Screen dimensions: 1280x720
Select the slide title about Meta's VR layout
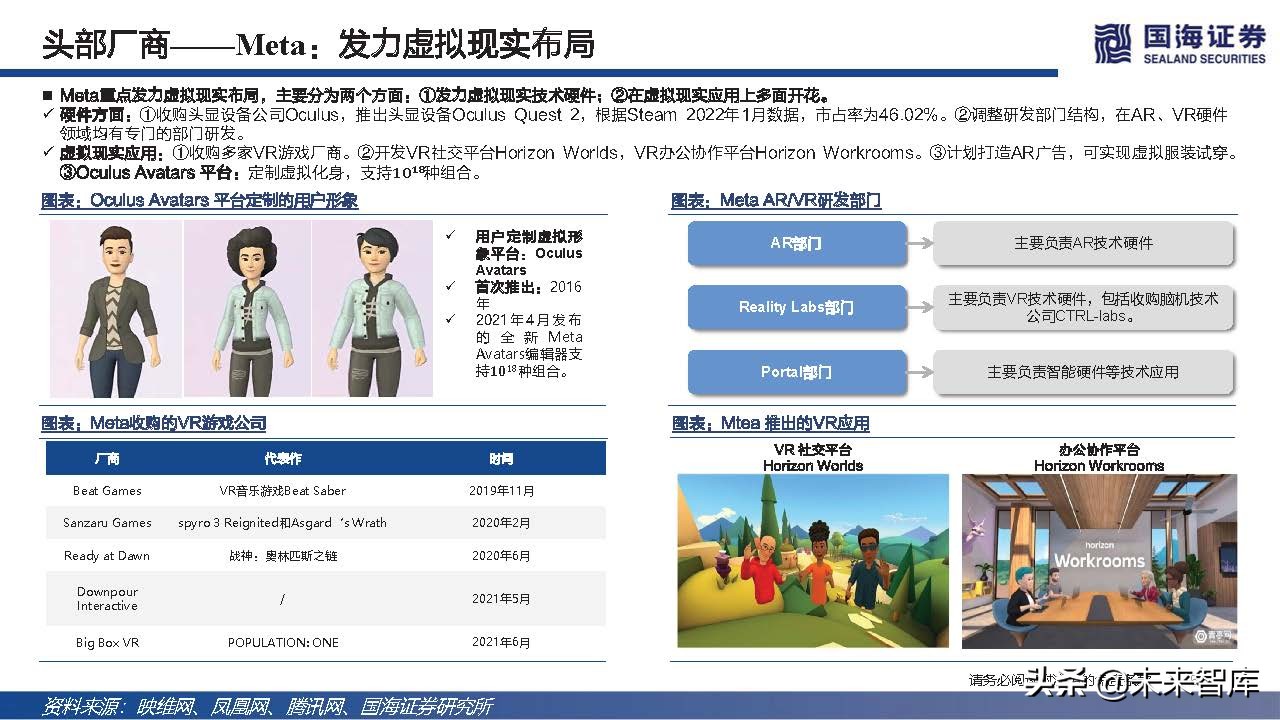tap(318, 44)
